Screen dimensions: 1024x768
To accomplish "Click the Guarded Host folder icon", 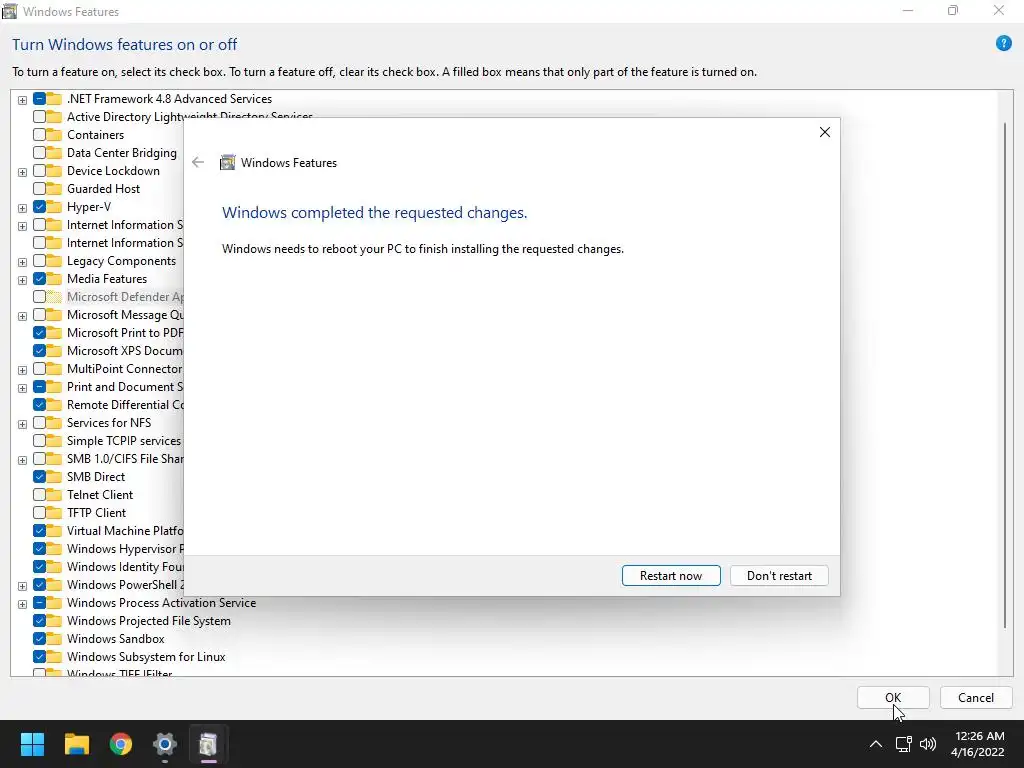I will coord(54,189).
